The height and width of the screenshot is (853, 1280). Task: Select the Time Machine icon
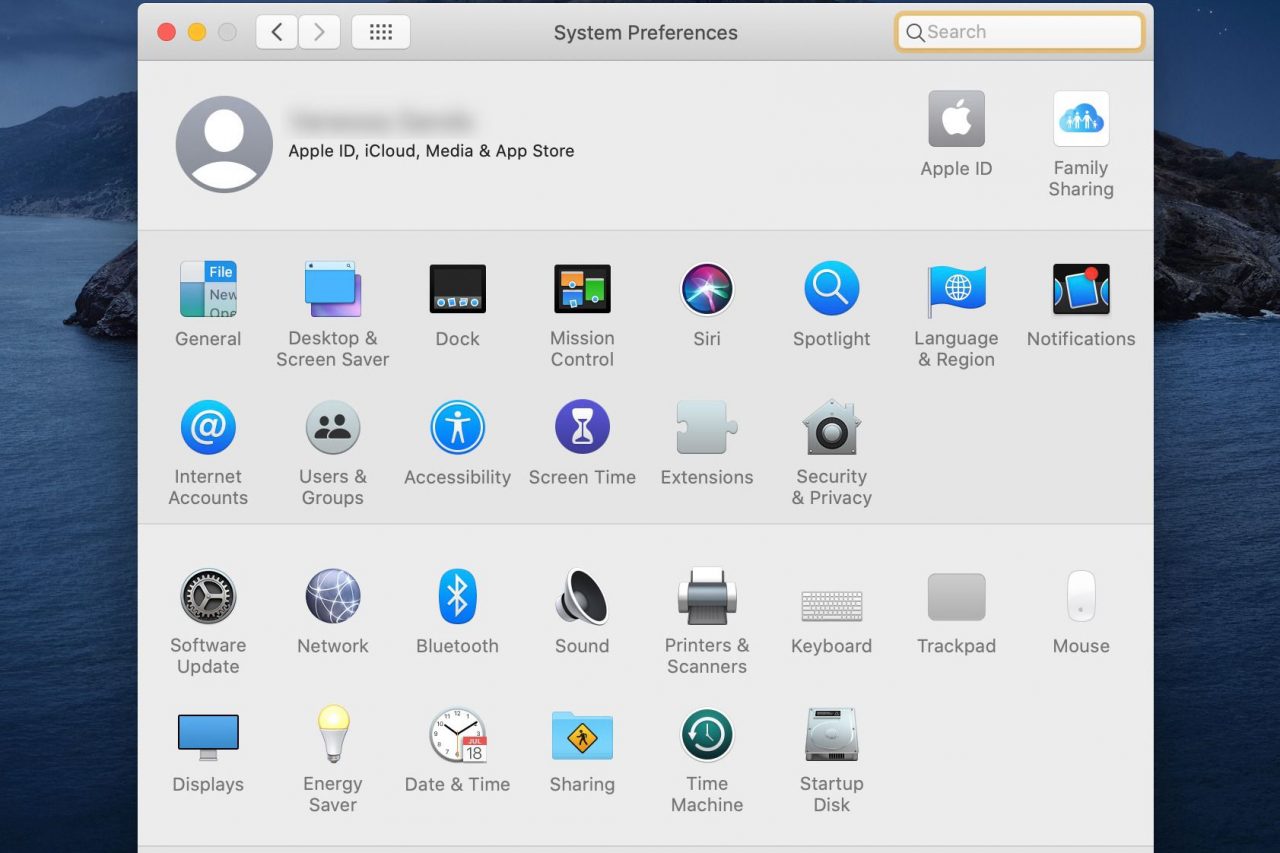(706, 735)
